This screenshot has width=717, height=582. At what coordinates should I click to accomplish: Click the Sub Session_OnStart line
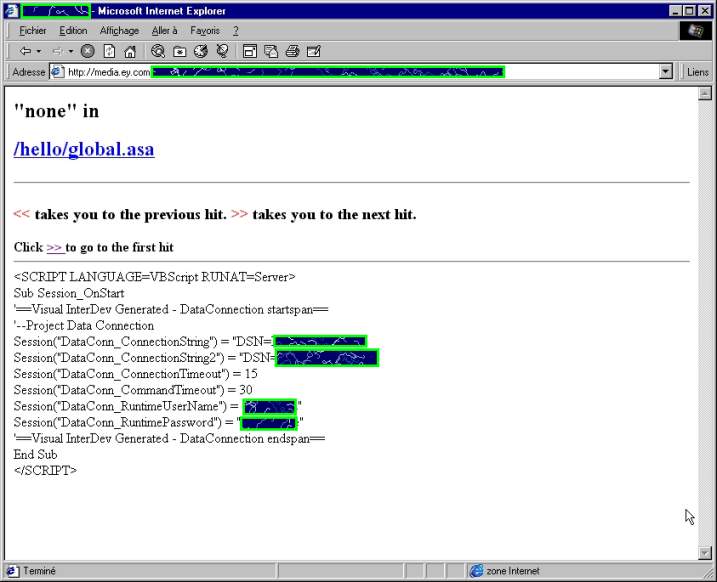[69, 293]
